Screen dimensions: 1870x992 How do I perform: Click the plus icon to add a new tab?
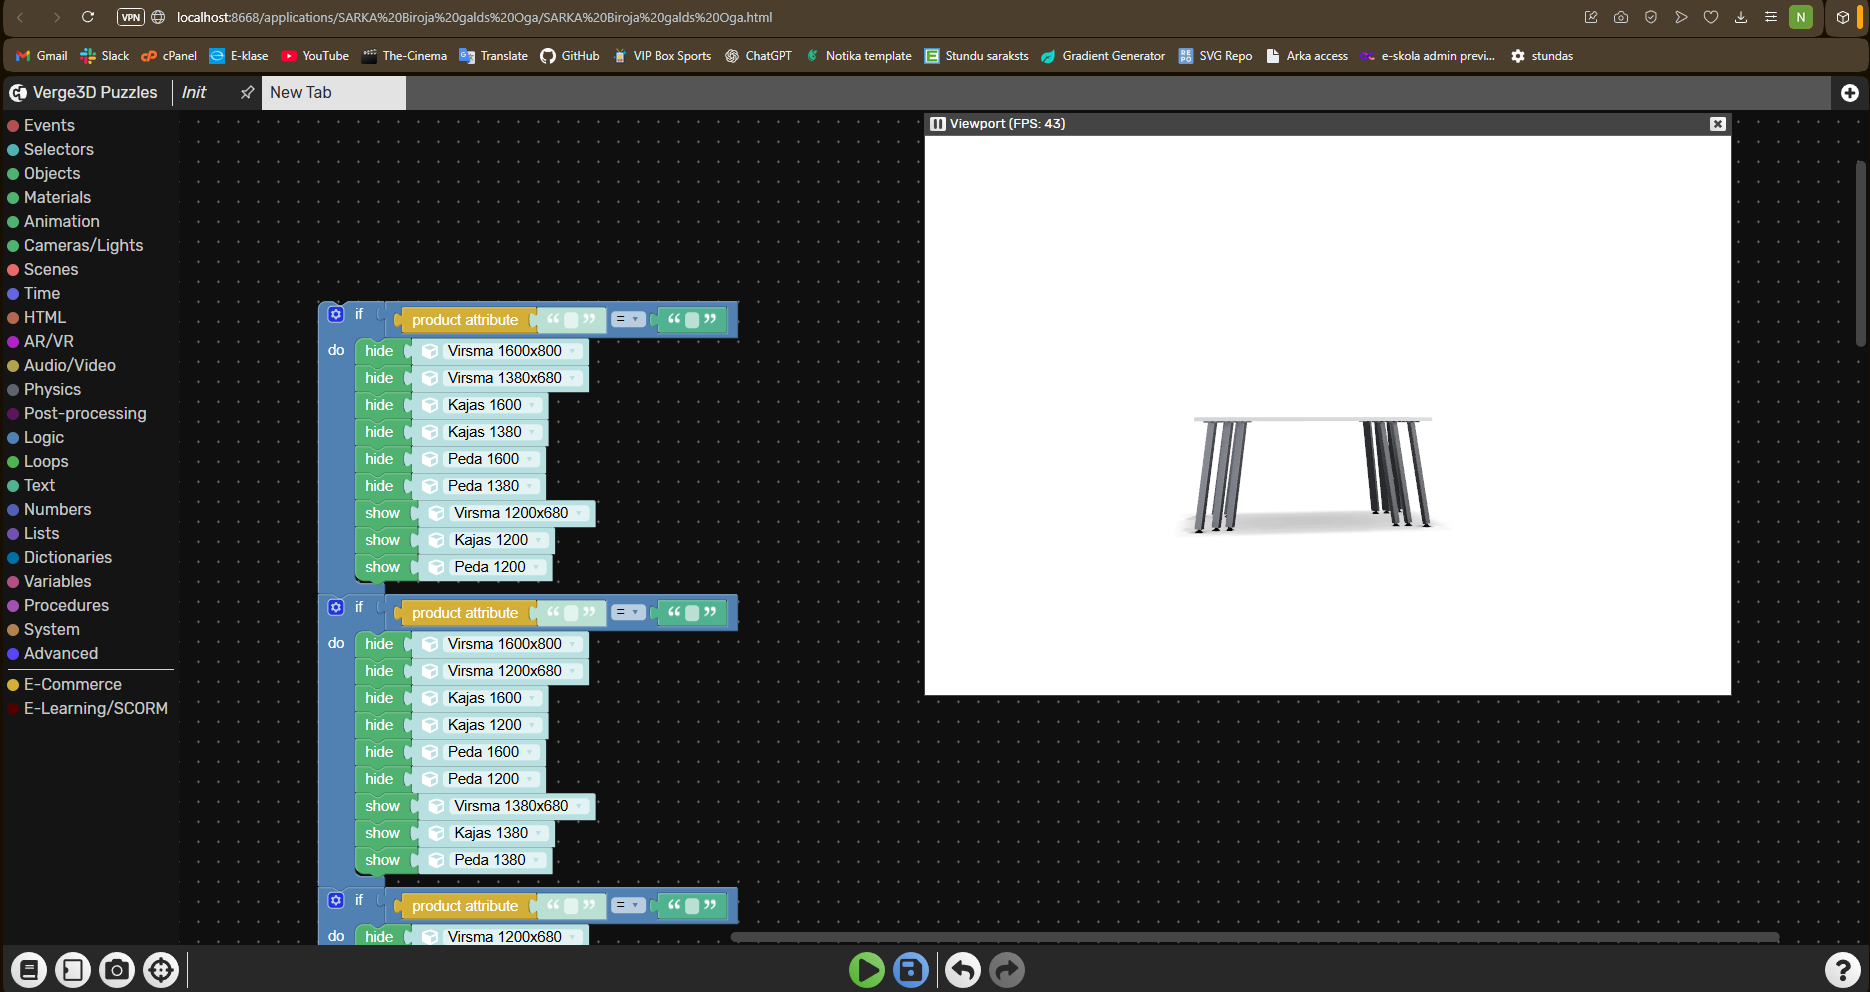(1849, 93)
